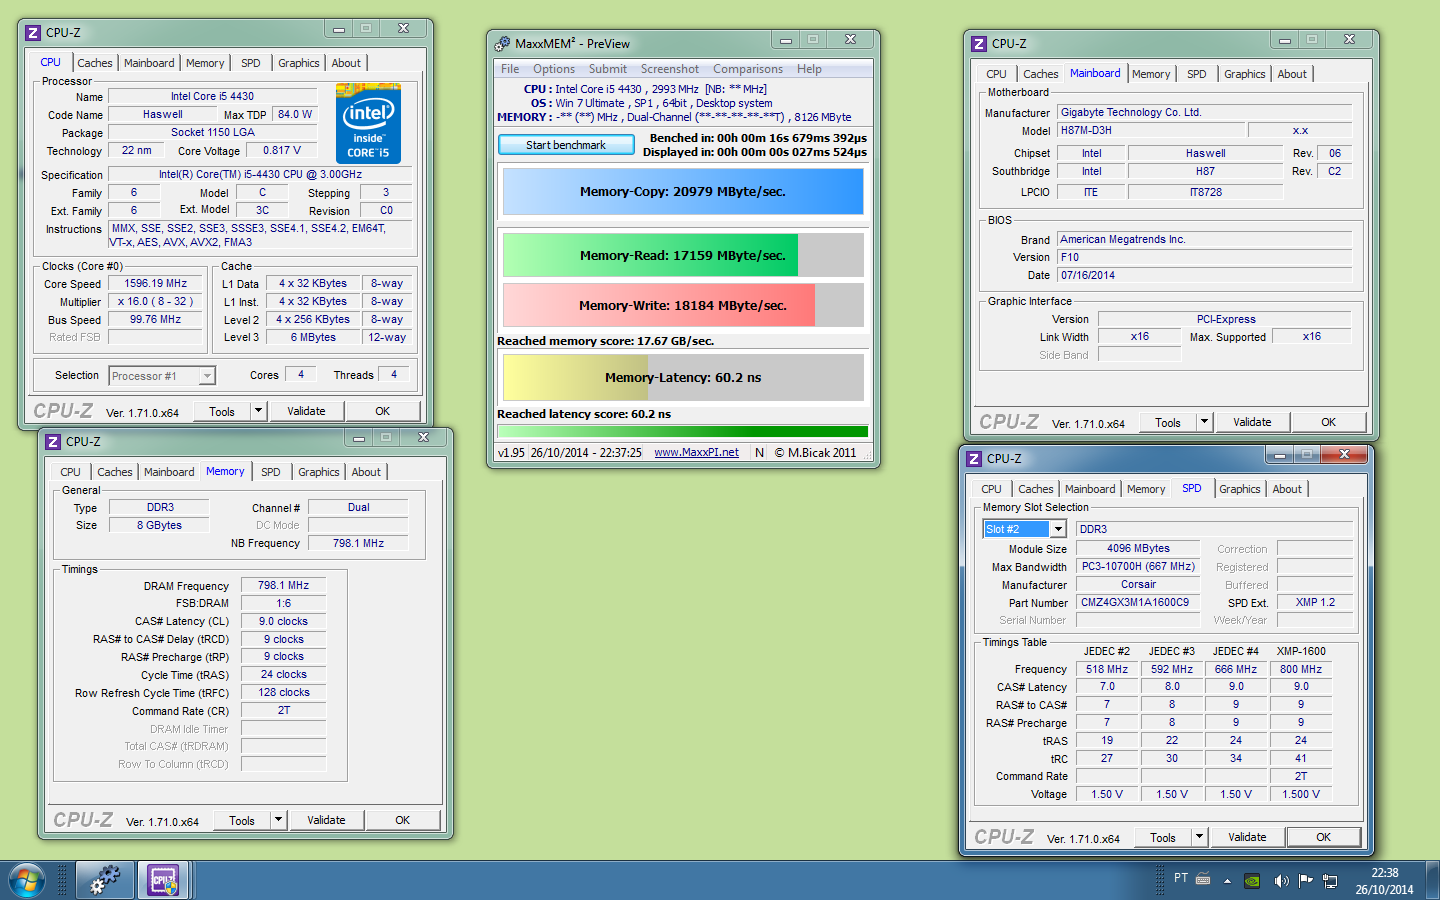
Task: Open the Comparisons menu in MaxxMem
Action: point(748,69)
